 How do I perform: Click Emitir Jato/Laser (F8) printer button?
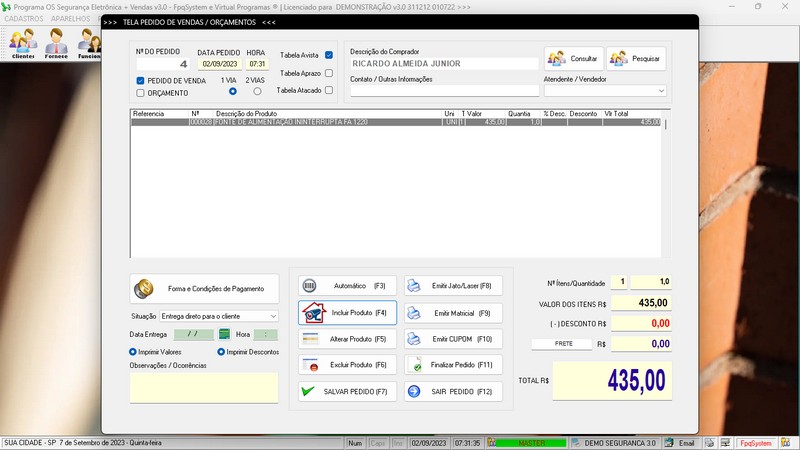[x=453, y=286]
